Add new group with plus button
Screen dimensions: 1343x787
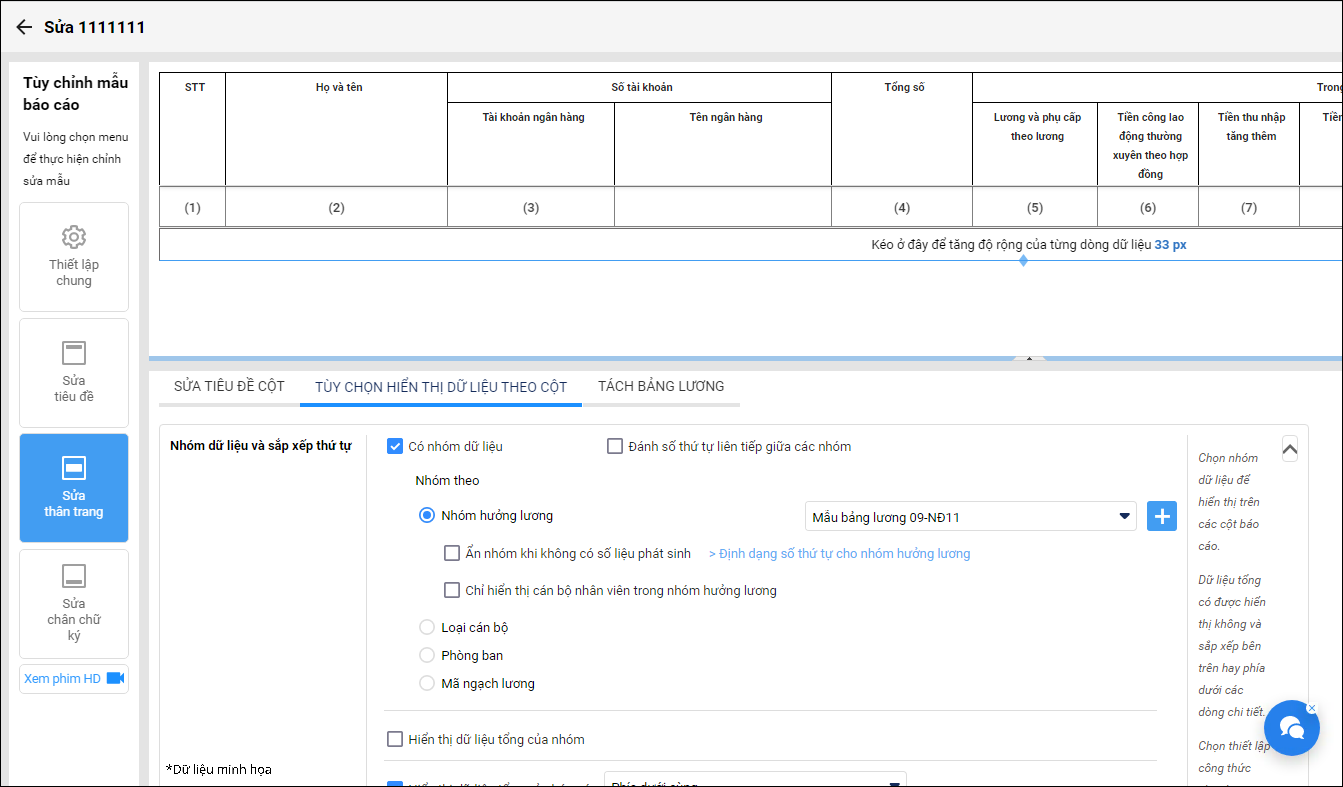pos(1162,517)
